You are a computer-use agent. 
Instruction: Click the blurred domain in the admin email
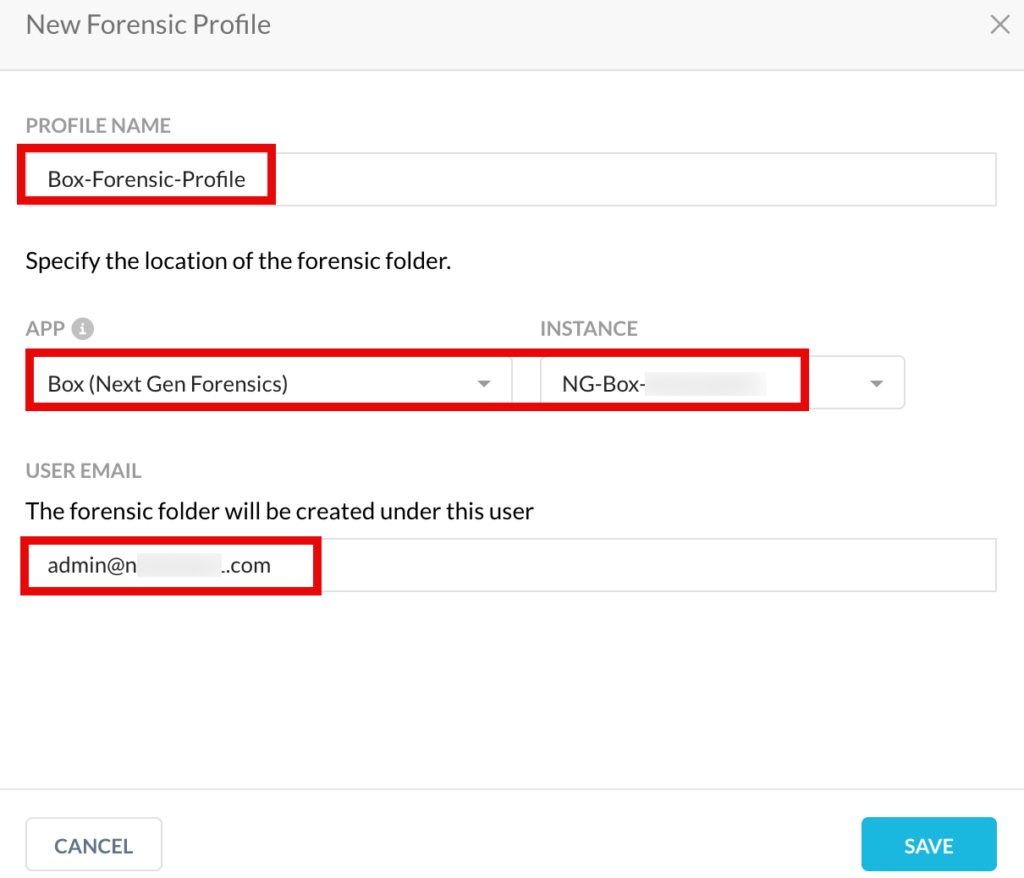(x=179, y=565)
